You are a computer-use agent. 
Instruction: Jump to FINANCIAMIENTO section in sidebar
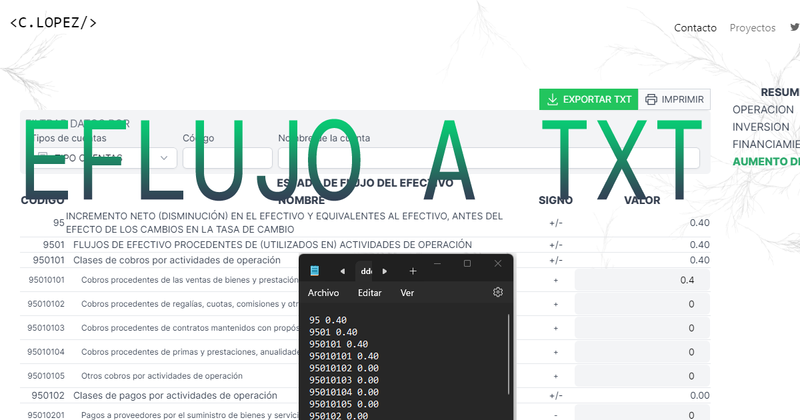point(766,144)
